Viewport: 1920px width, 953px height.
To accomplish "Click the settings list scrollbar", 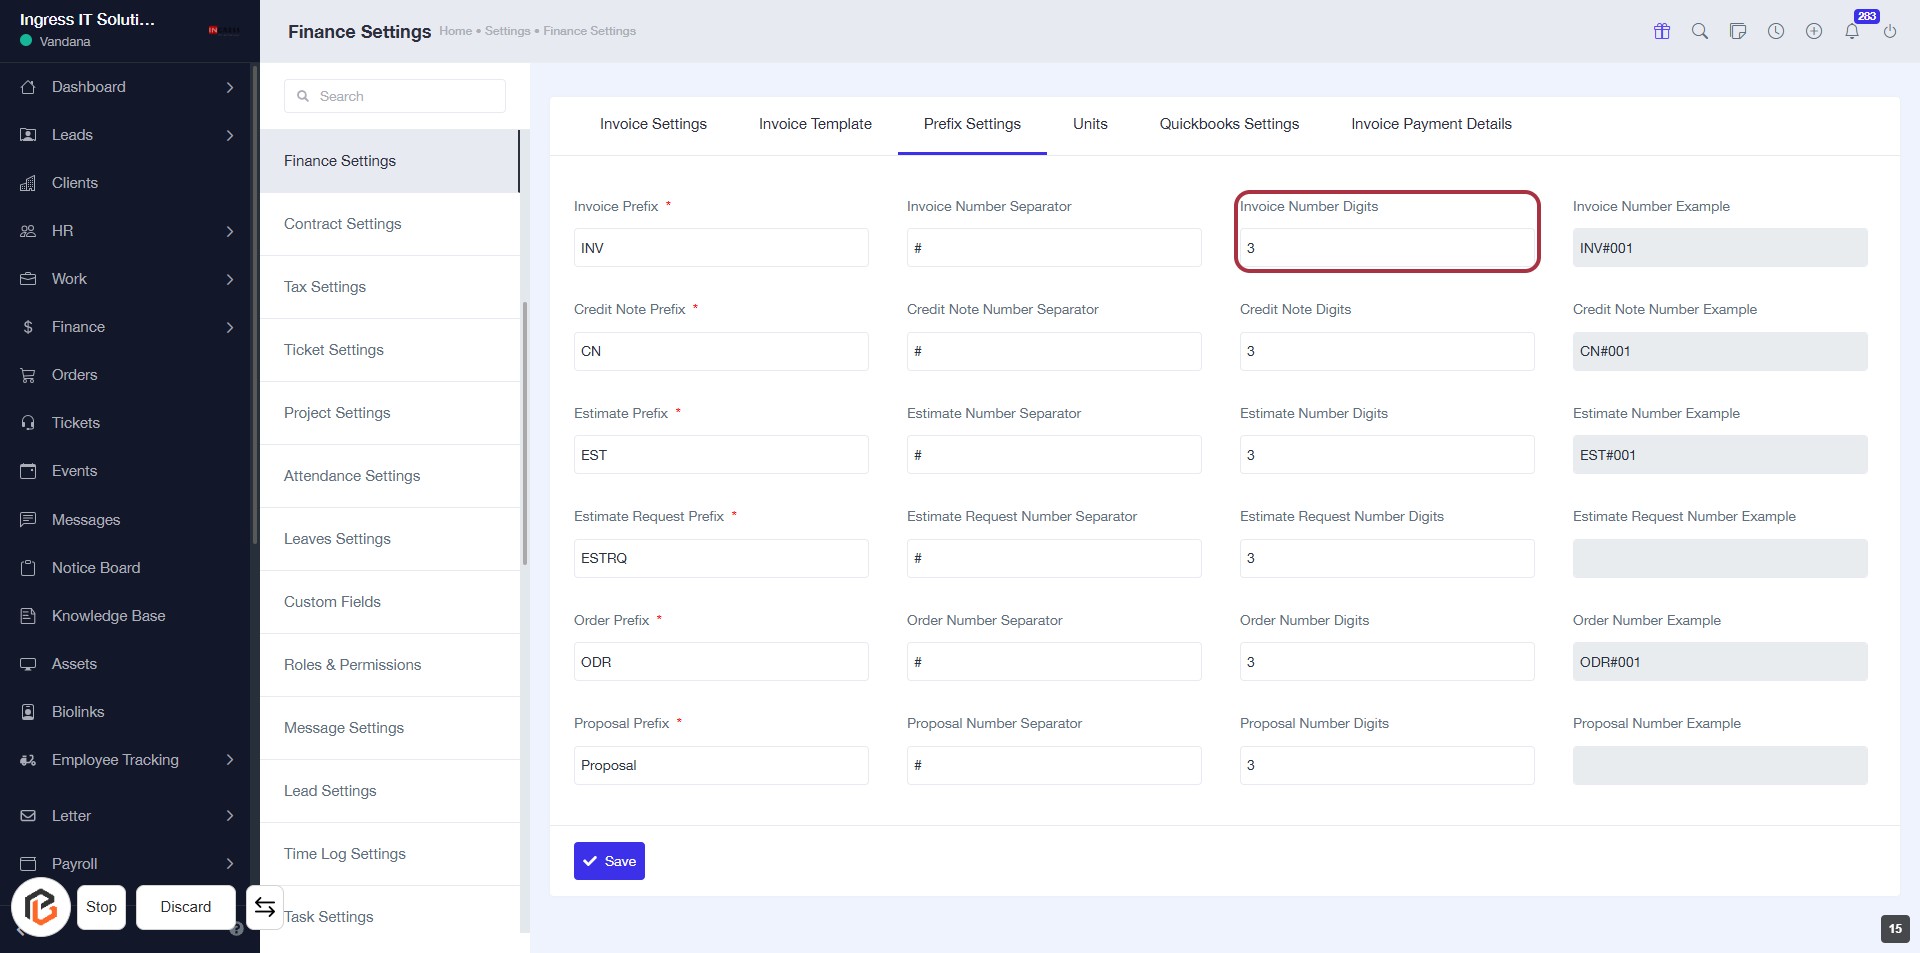I will (524, 435).
